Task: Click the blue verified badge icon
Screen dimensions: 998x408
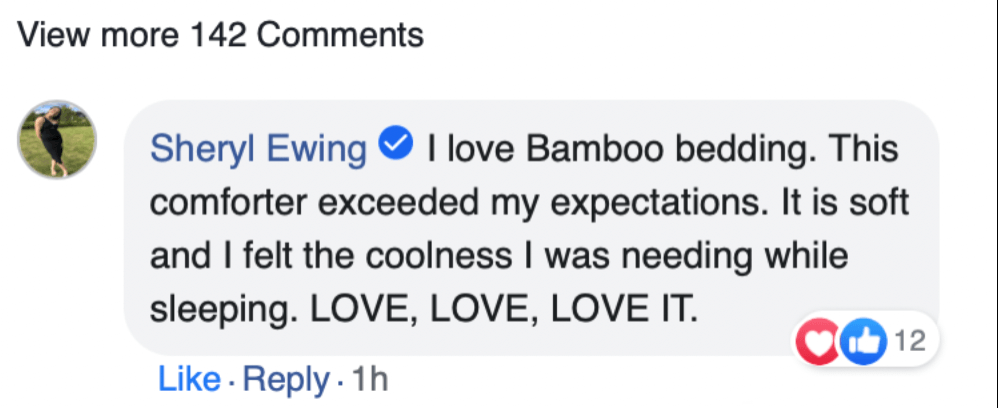Action: click(x=397, y=147)
